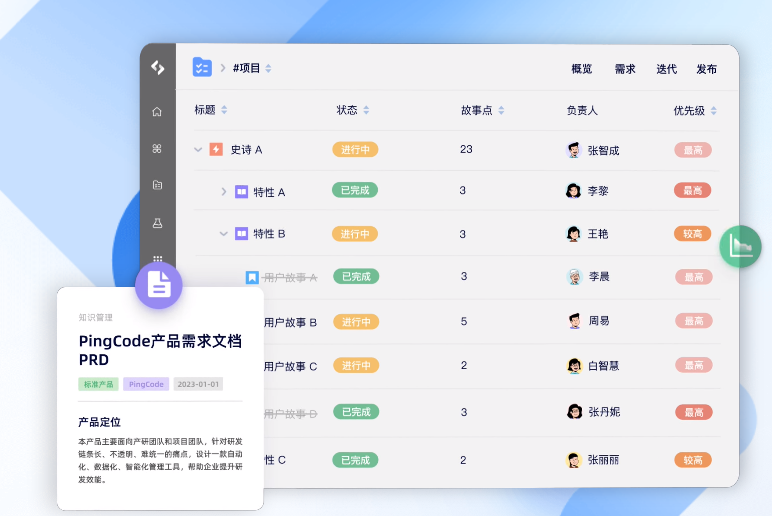
Task: Sort by the 状态 column arrows
Action: (366, 110)
